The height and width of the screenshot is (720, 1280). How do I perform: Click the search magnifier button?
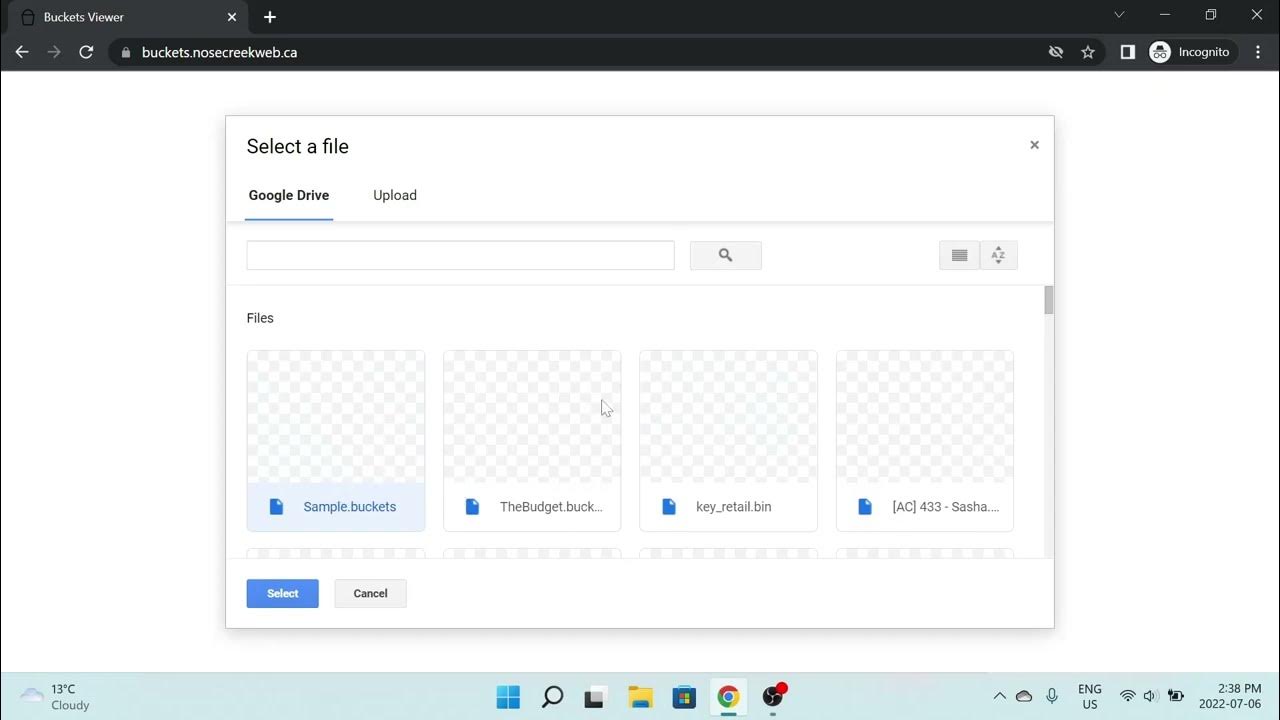point(726,255)
